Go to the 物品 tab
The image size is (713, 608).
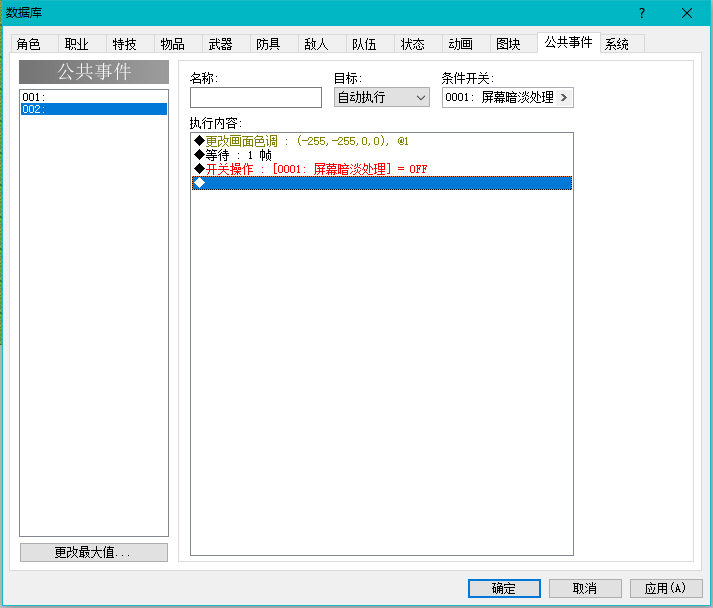click(x=178, y=44)
